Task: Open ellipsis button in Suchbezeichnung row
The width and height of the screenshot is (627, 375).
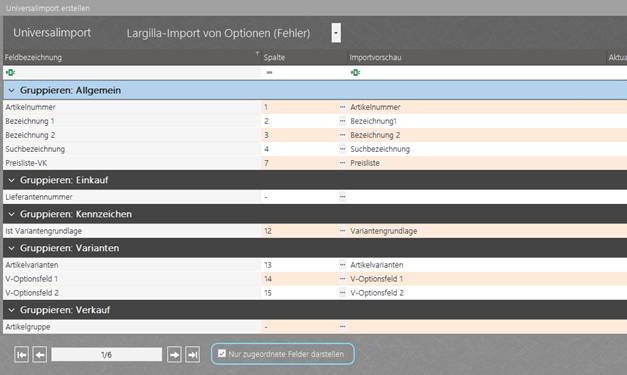Action: tap(342, 149)
